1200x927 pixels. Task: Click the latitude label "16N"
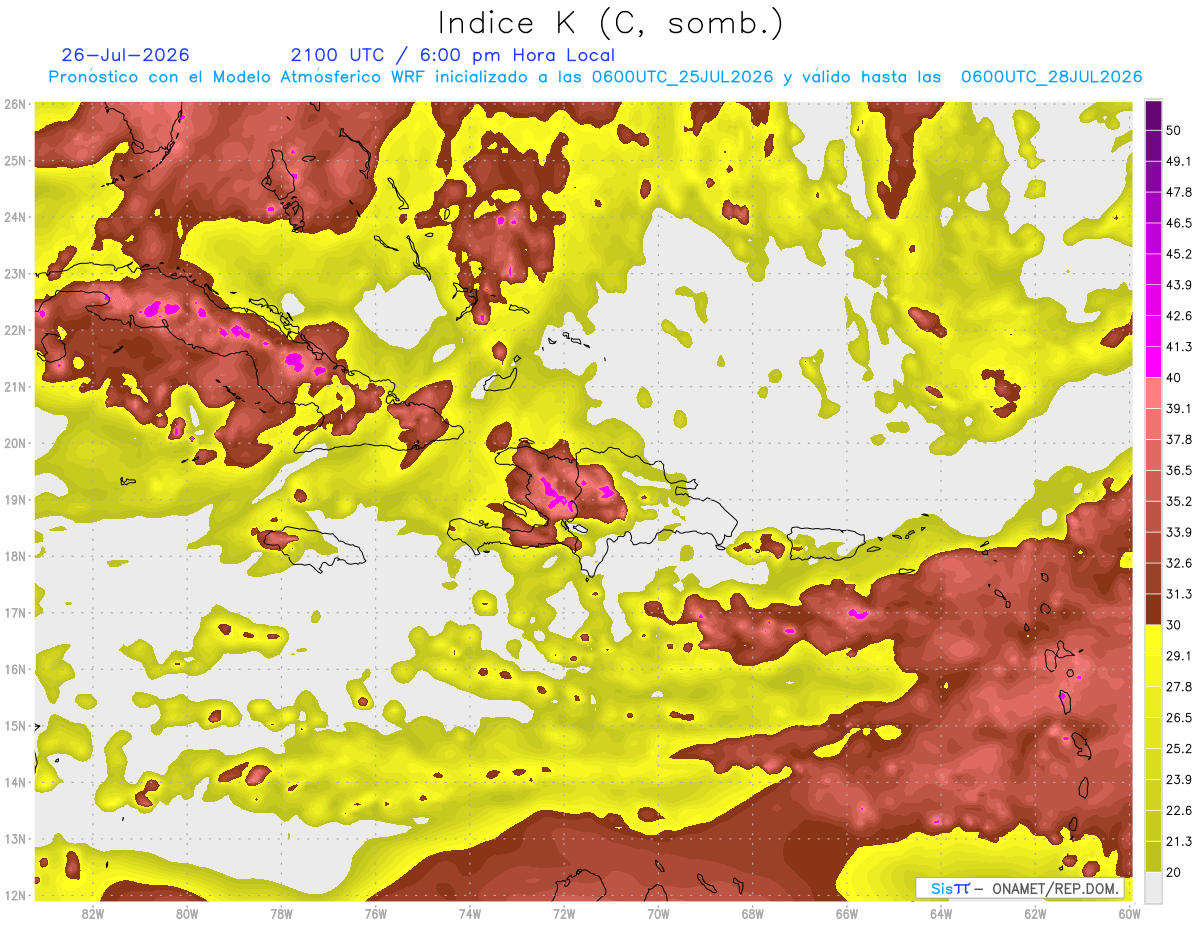[x=15, y=669]
